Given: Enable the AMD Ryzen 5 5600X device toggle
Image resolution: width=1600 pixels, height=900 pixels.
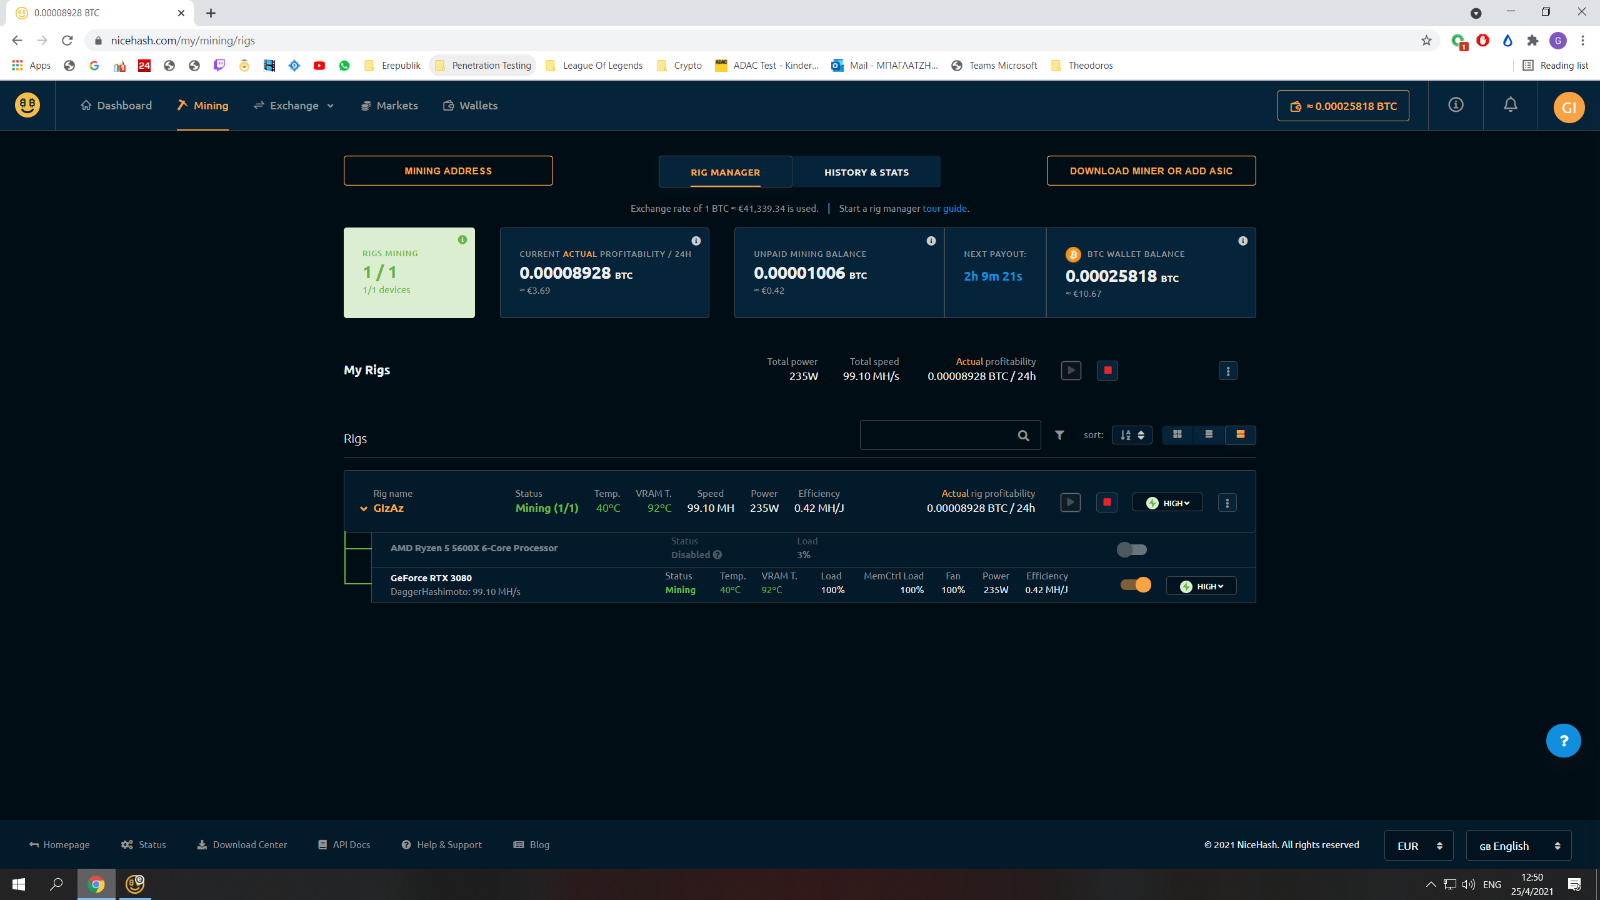Looking at the screenshot, I should tap(1132, 549).
